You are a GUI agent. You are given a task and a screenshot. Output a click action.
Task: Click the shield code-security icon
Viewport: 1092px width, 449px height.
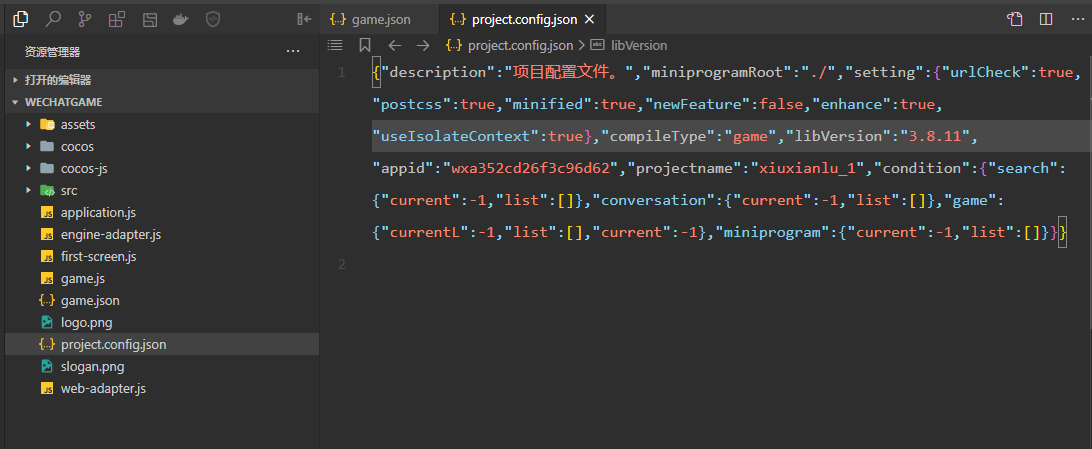pos(212,19)
